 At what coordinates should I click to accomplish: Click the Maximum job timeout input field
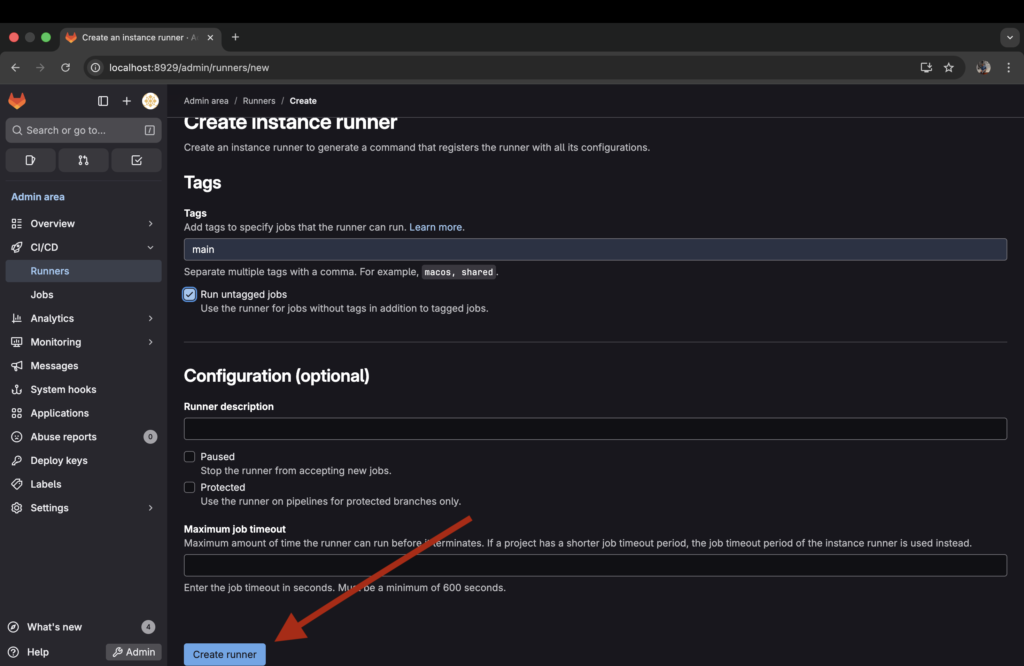(x=595, y=564)
